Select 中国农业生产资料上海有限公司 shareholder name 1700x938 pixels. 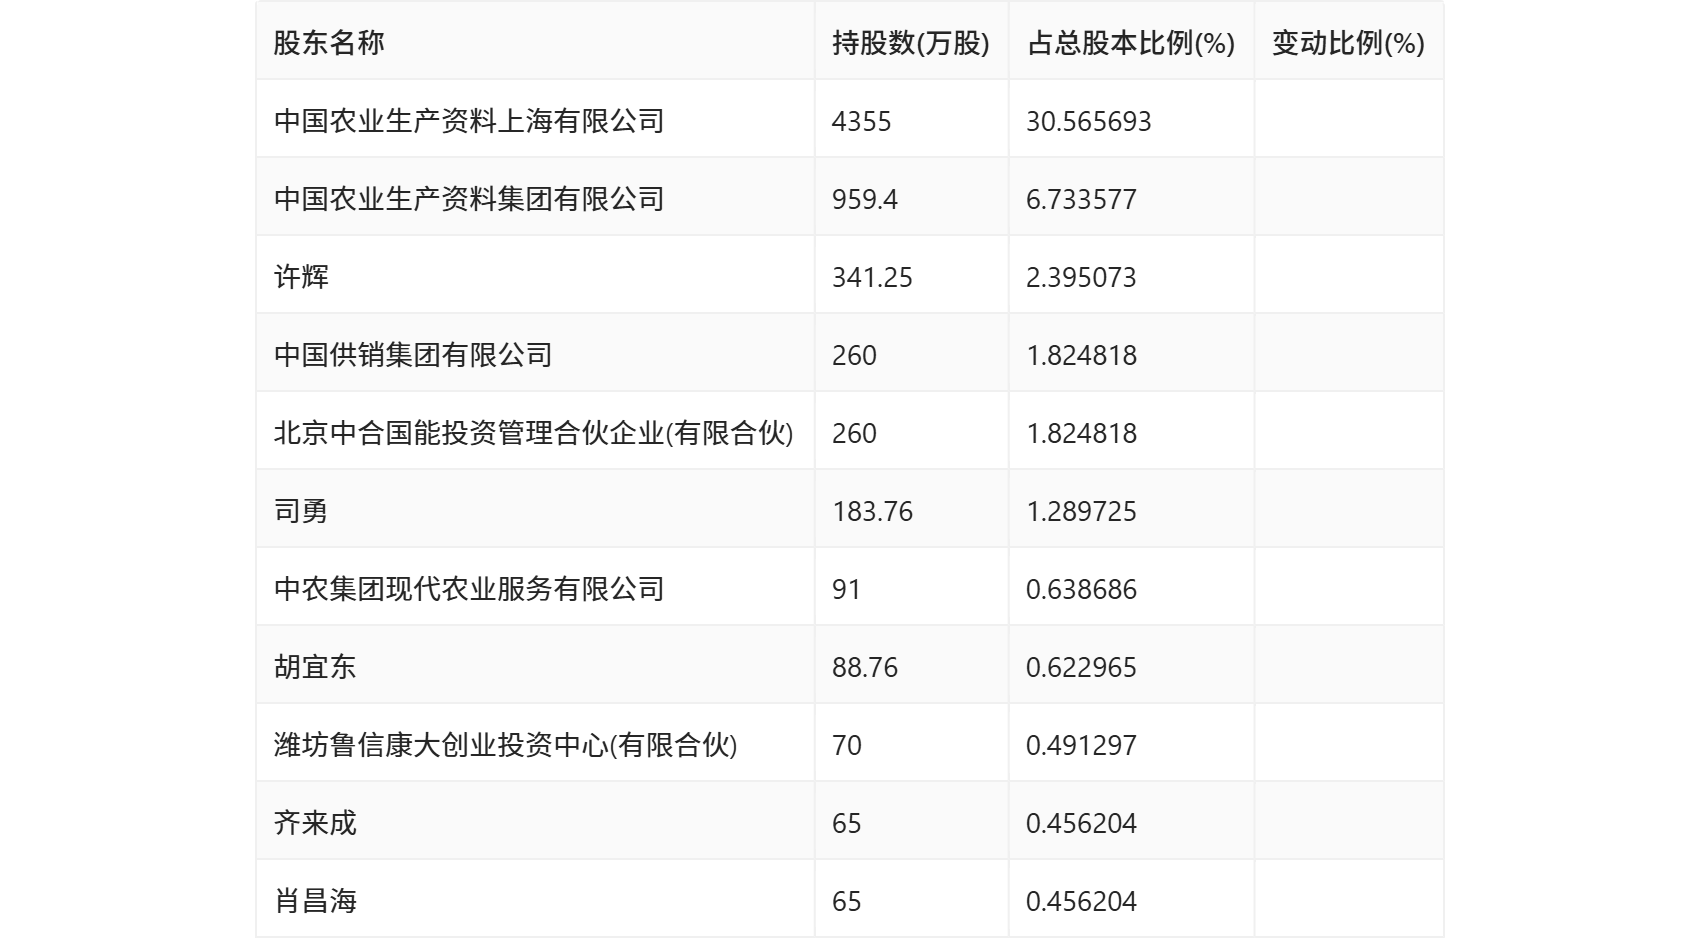(469, 121)
